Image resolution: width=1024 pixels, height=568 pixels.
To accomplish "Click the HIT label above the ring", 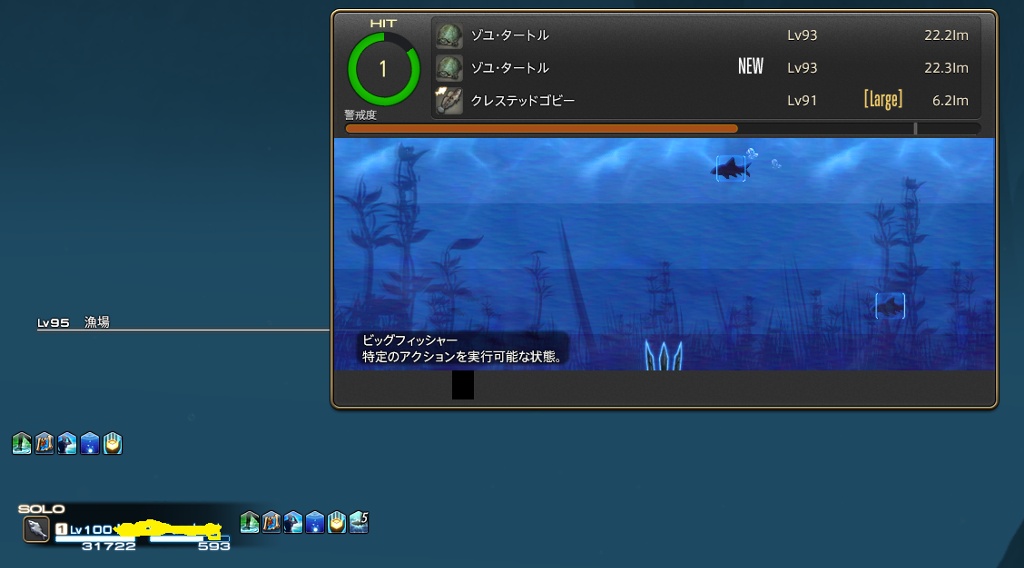I will click(x=383, y=24).
